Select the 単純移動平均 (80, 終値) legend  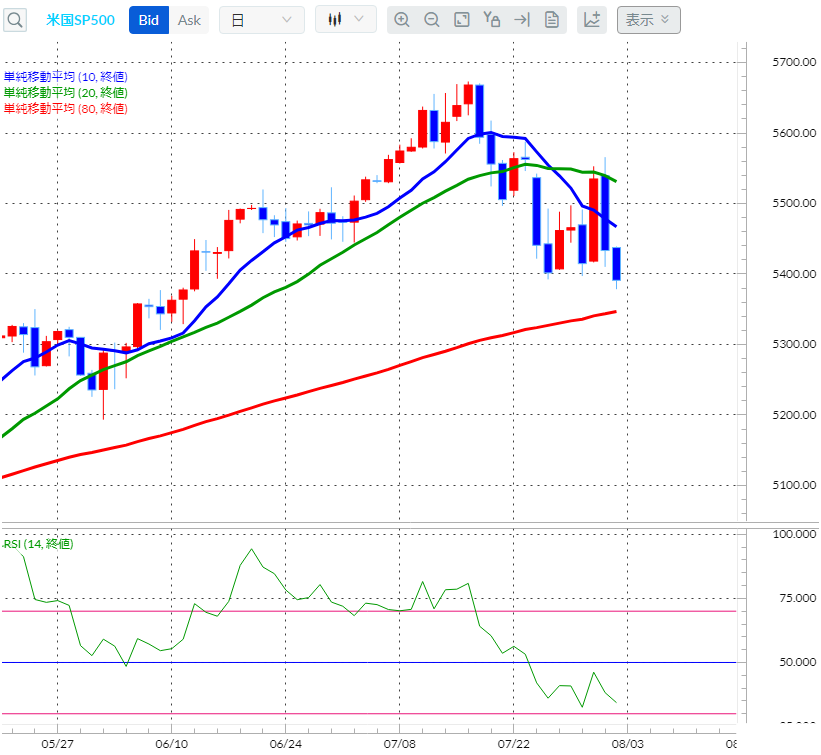click(x=66, y=108)
